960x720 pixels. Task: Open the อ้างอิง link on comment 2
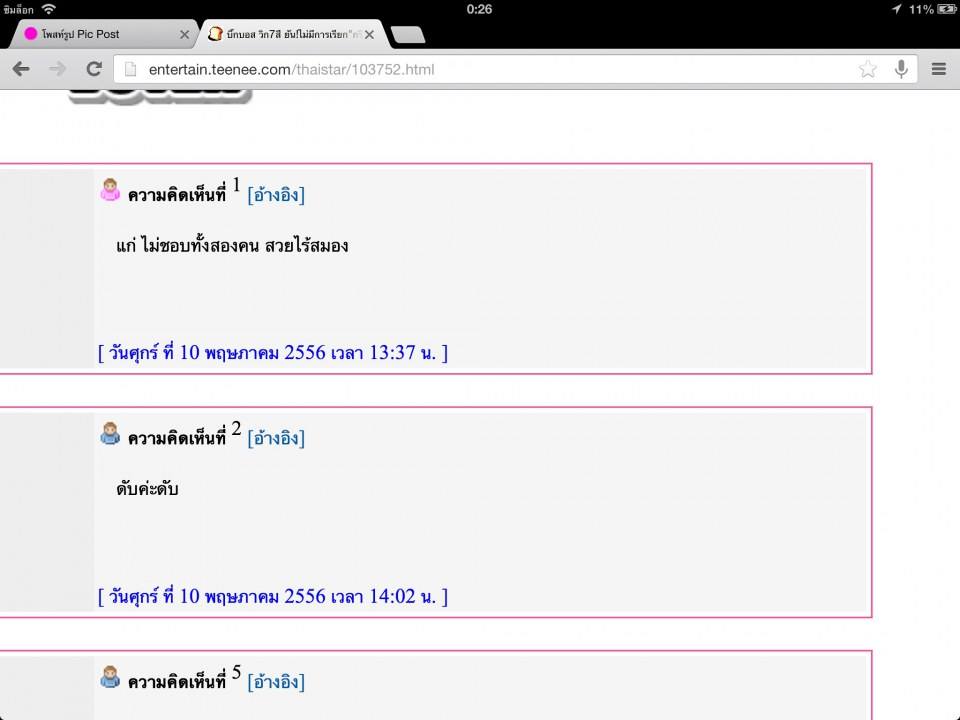pos(274,438)
